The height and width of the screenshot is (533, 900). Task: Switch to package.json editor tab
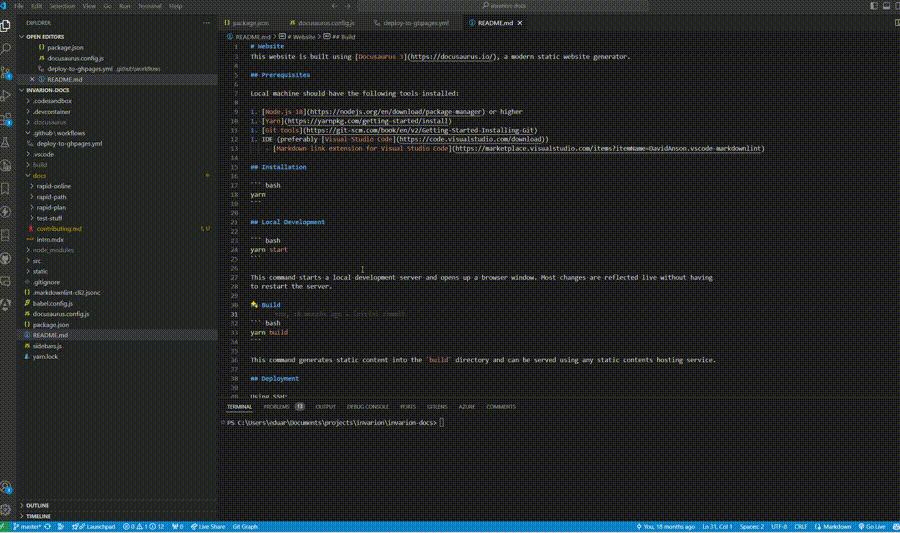point(248,23)
